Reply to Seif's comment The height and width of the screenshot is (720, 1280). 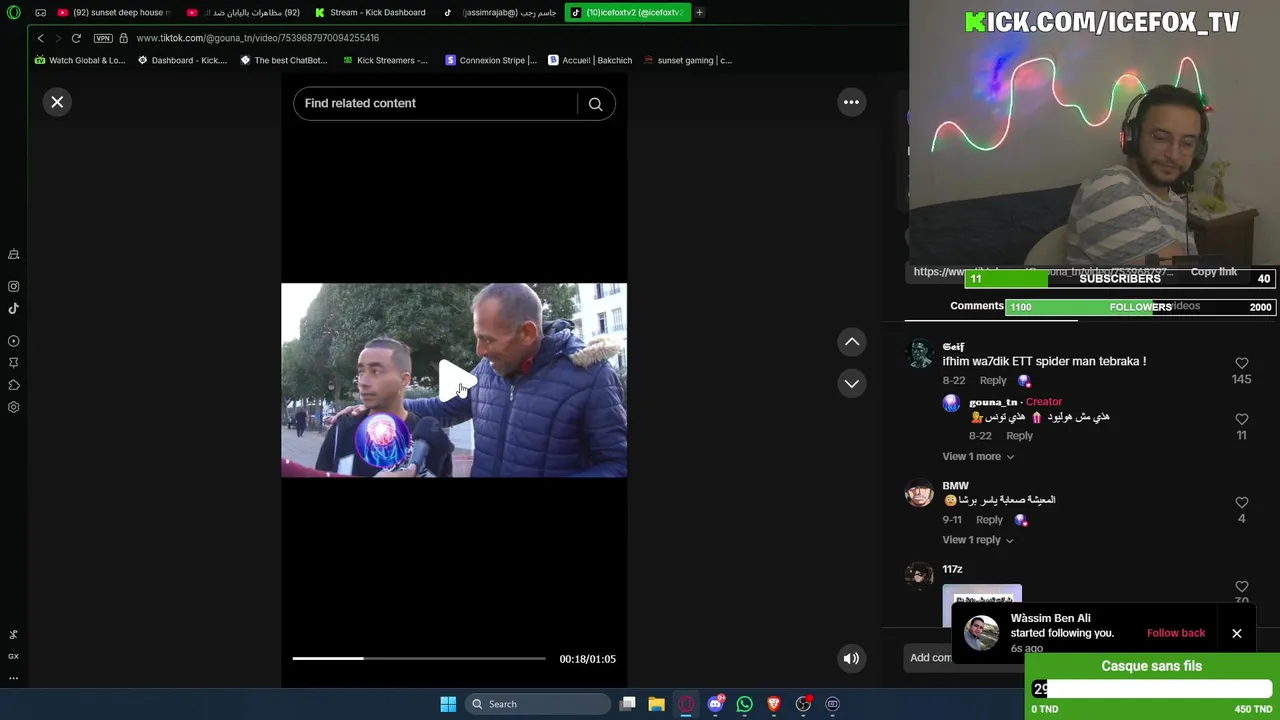pos(993,380)
